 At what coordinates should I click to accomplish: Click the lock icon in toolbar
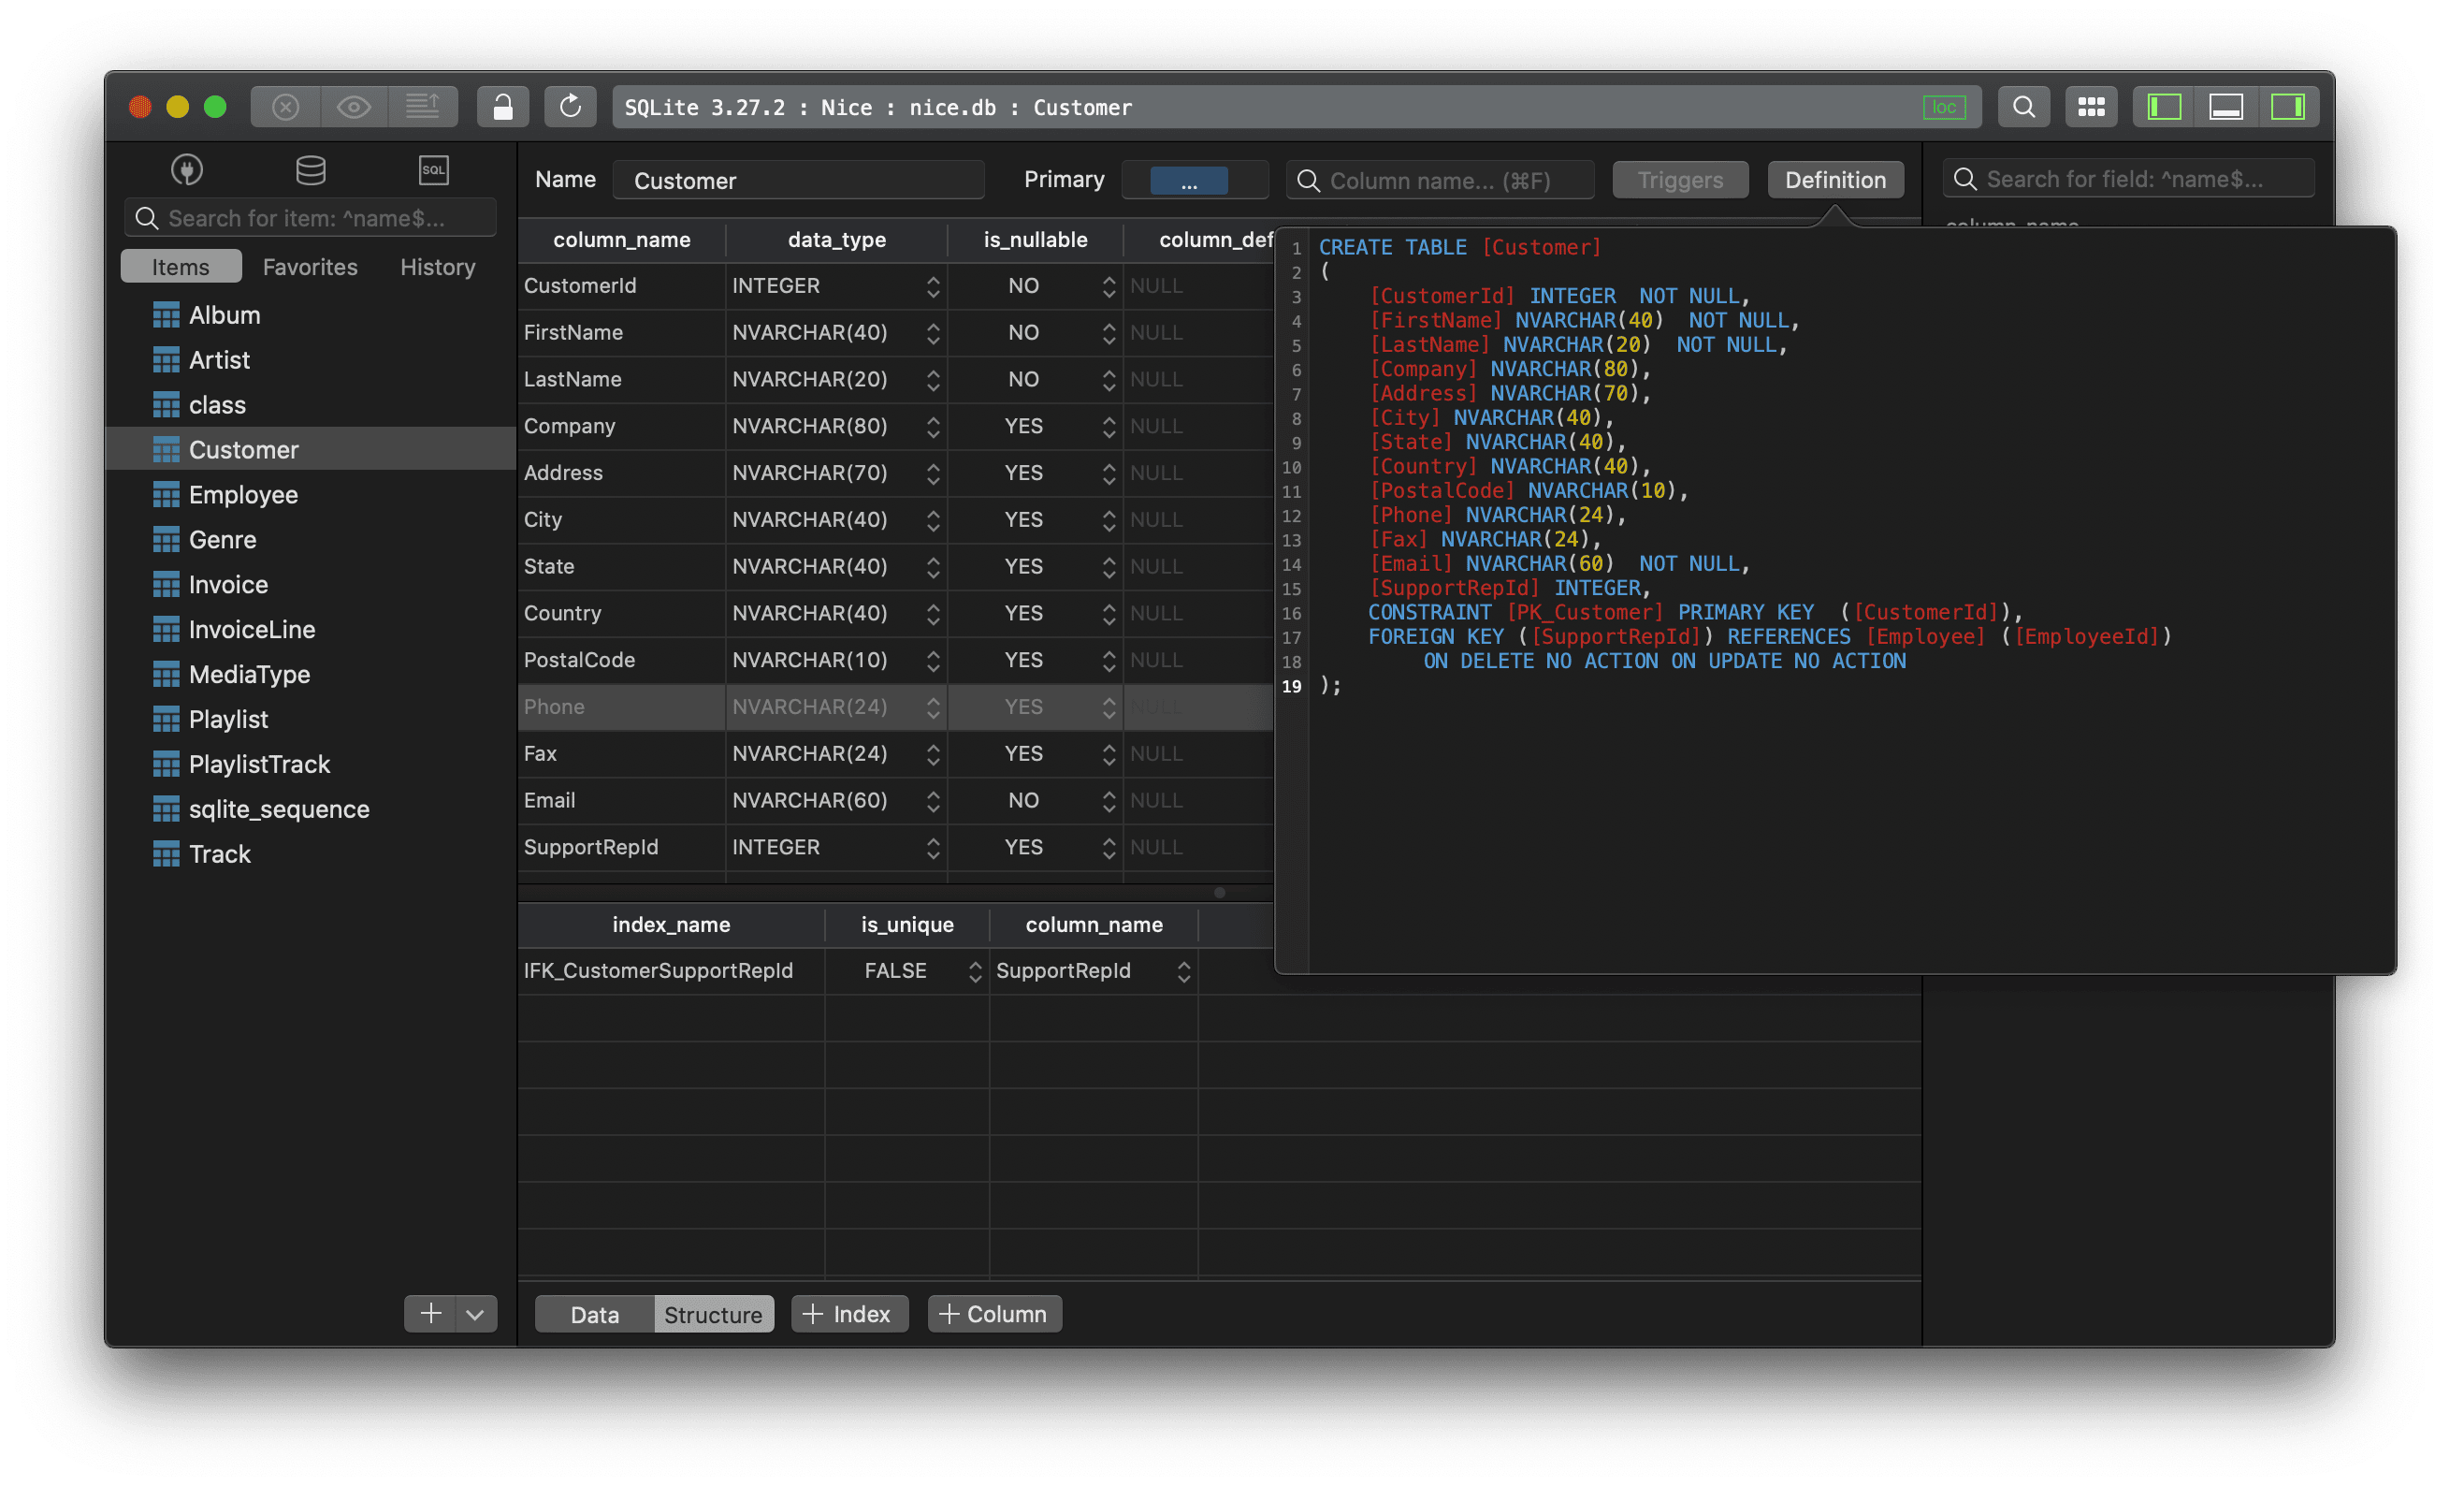503,106
